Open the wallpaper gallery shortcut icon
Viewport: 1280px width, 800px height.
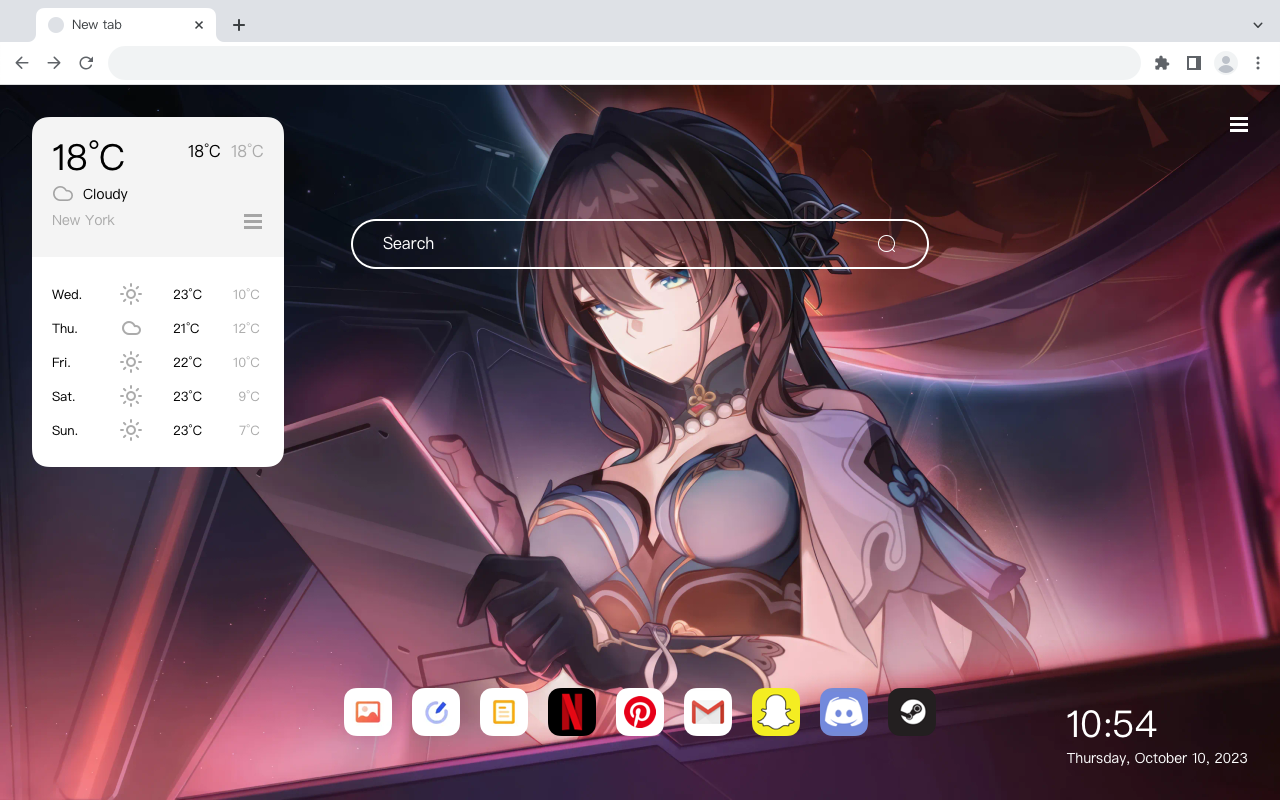[368, 712]
